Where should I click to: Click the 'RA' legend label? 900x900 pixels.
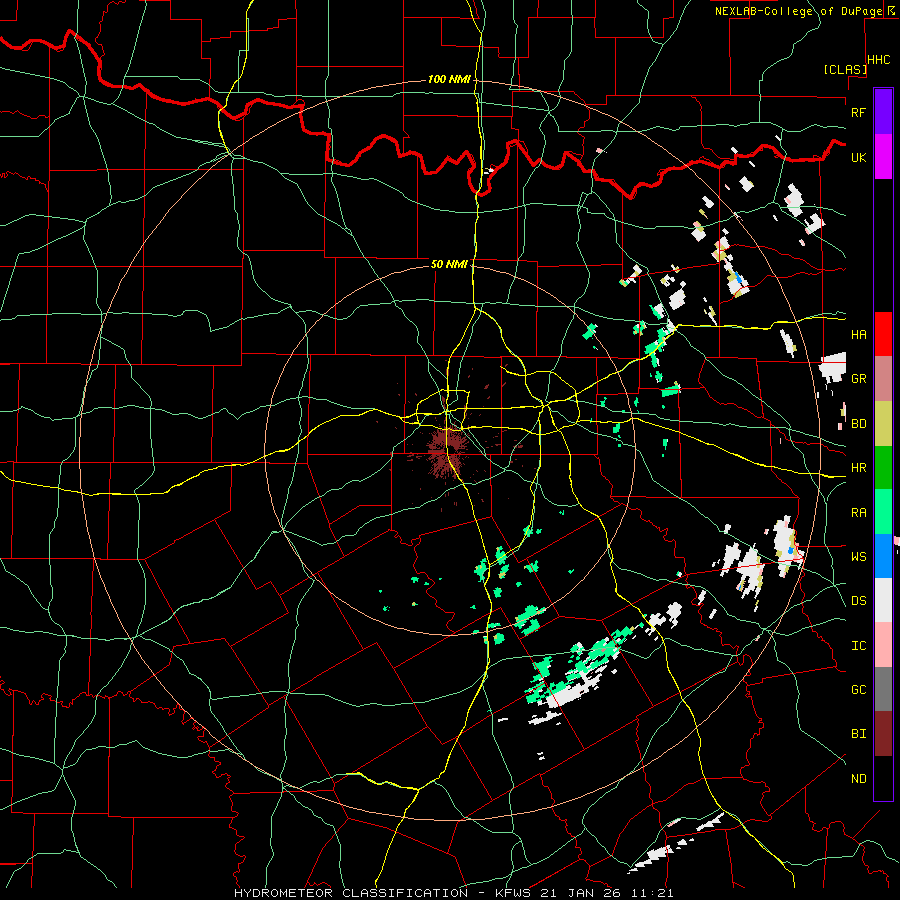click(x=858, y=513)
